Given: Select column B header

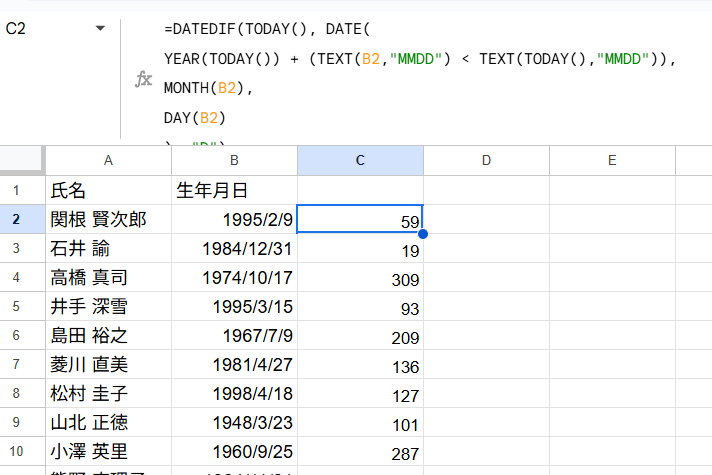Looking at the screenshot, I should [234, 160].
